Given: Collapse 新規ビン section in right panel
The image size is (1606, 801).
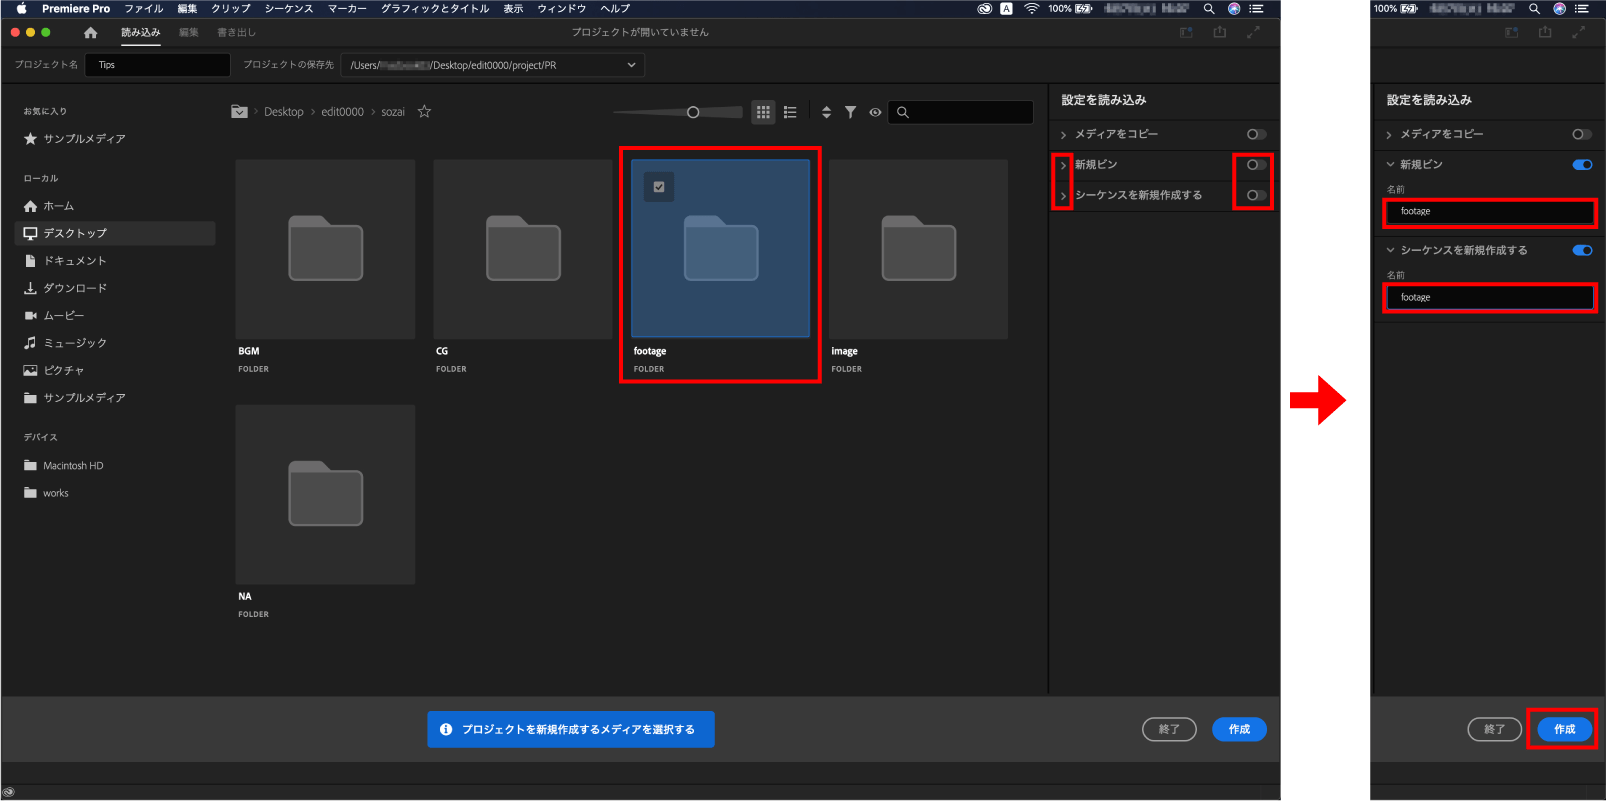Looking at the screenshot, I should tap(1390, 164).
